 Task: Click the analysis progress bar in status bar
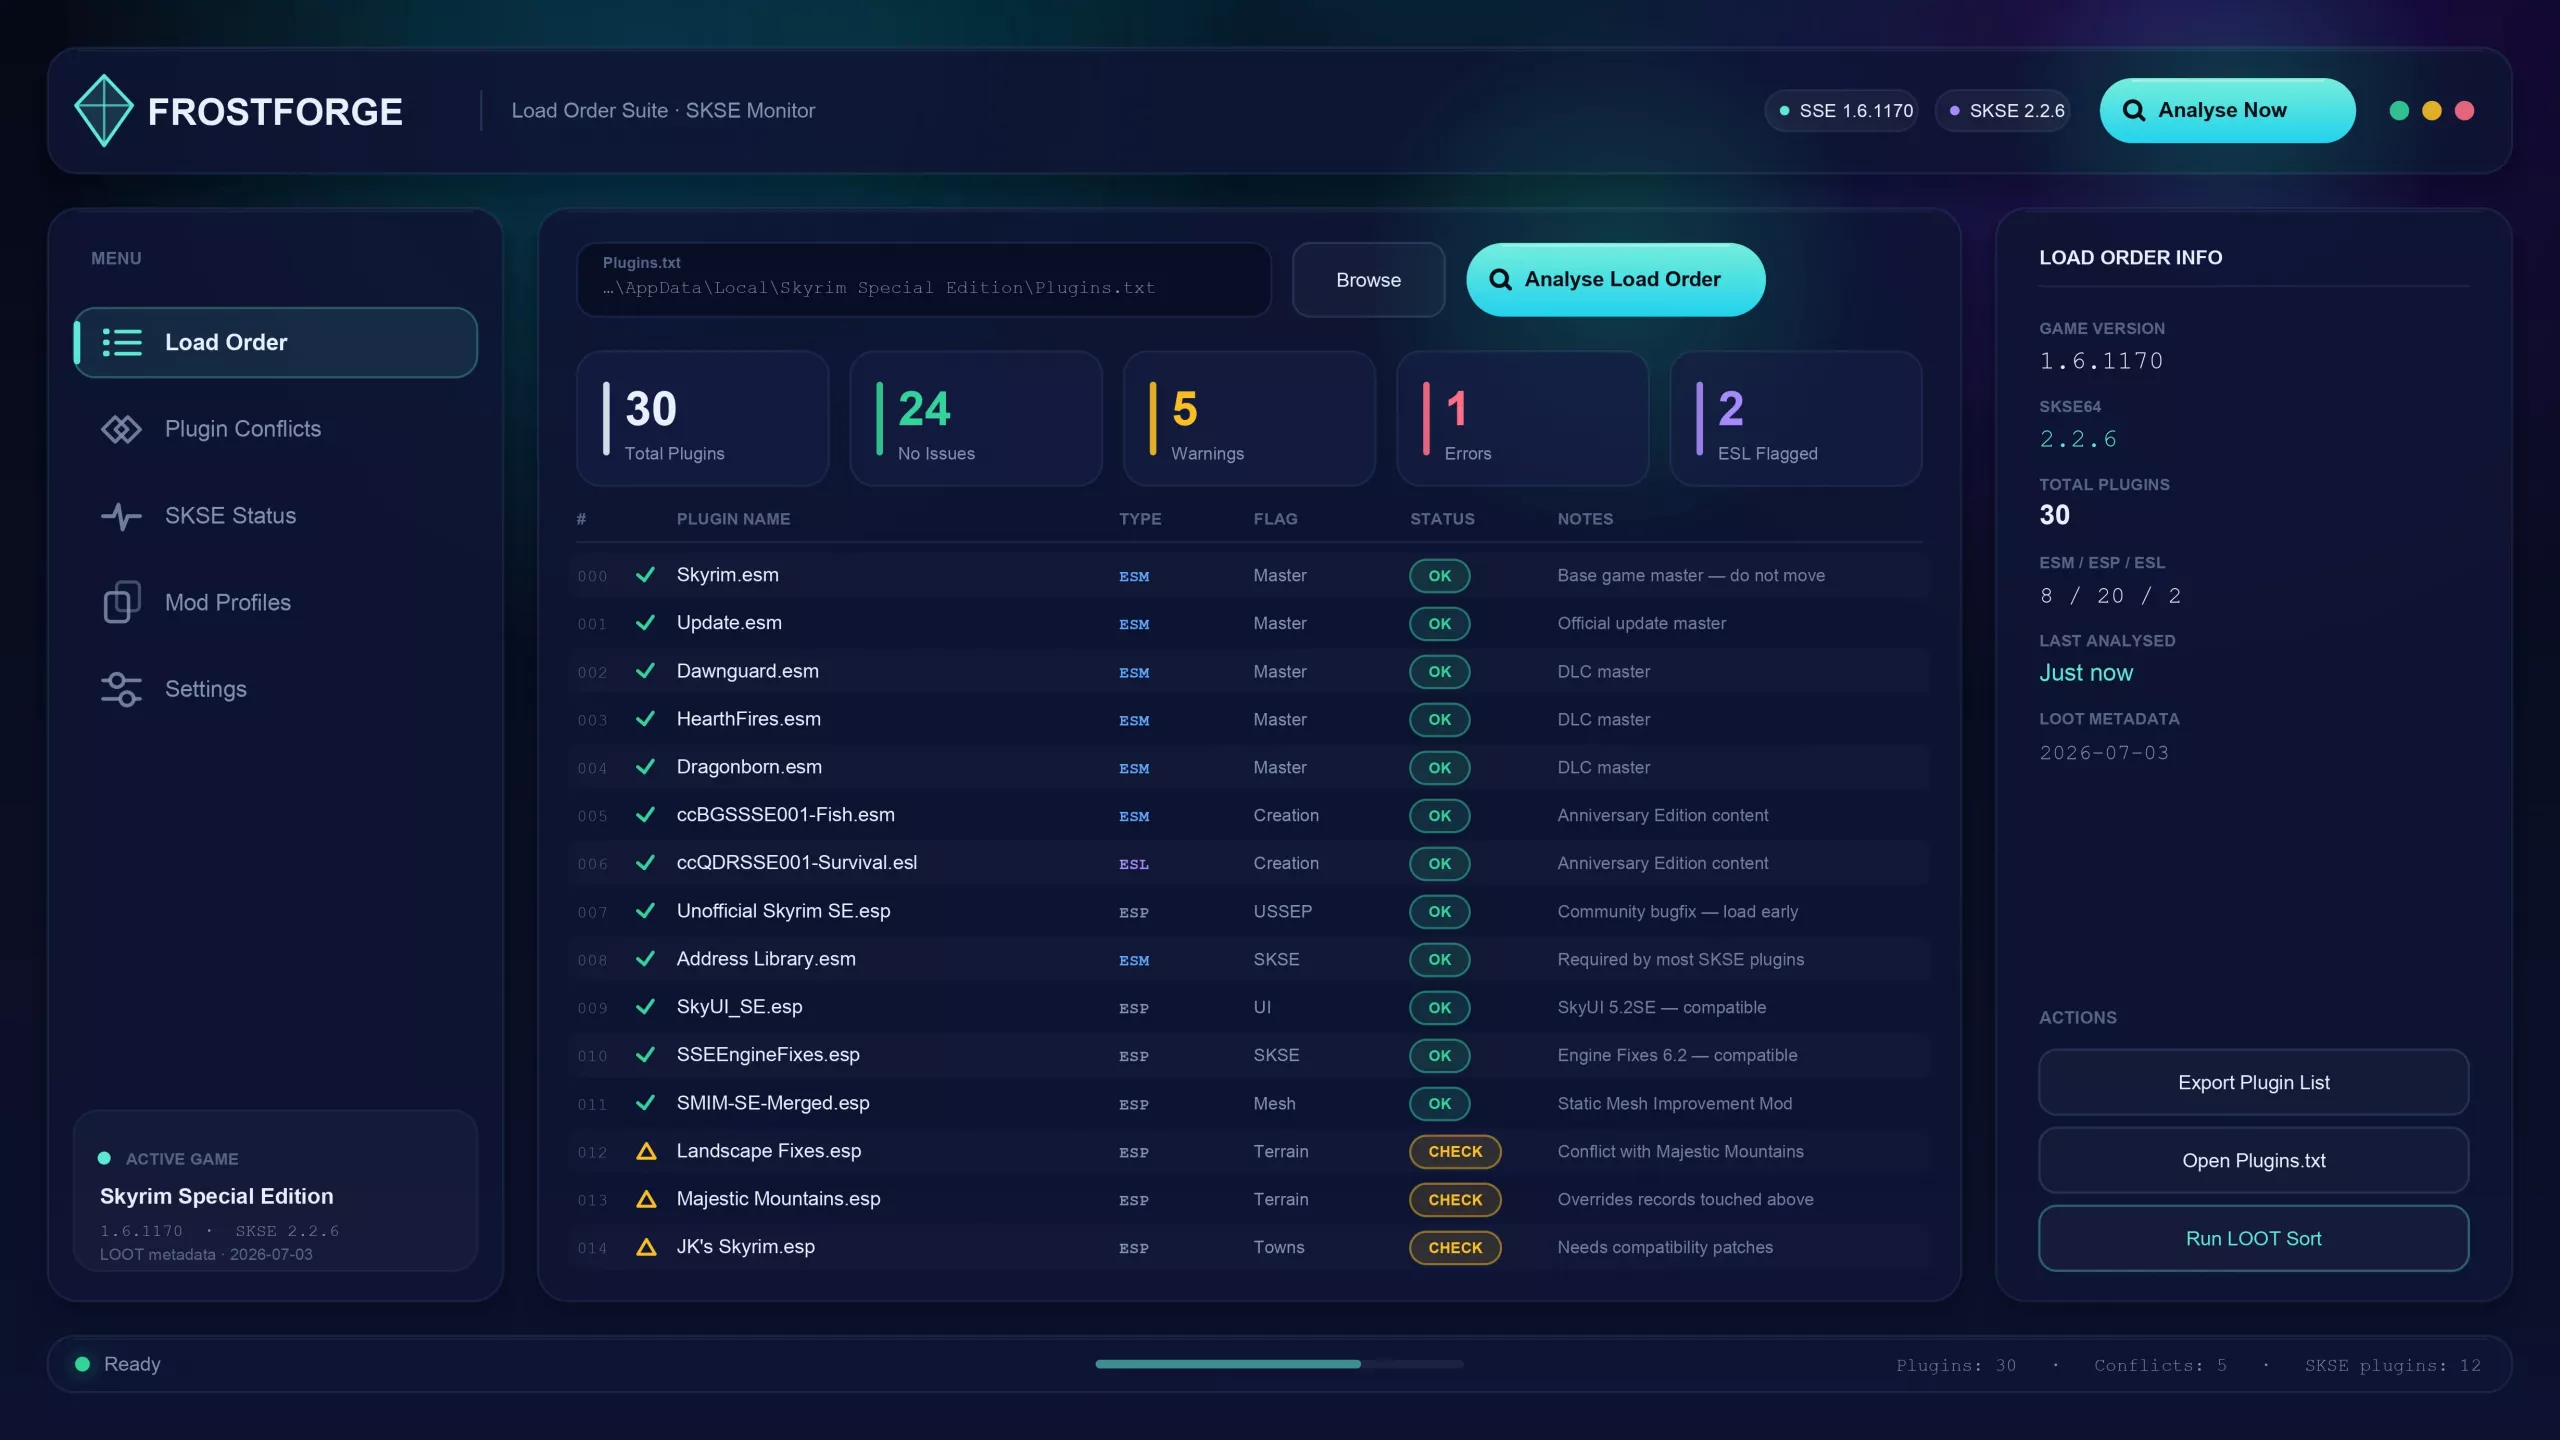(1279, 1364)
